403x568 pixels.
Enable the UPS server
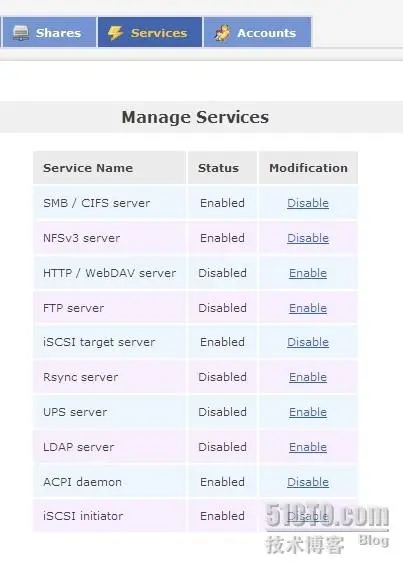pos(308,412)
